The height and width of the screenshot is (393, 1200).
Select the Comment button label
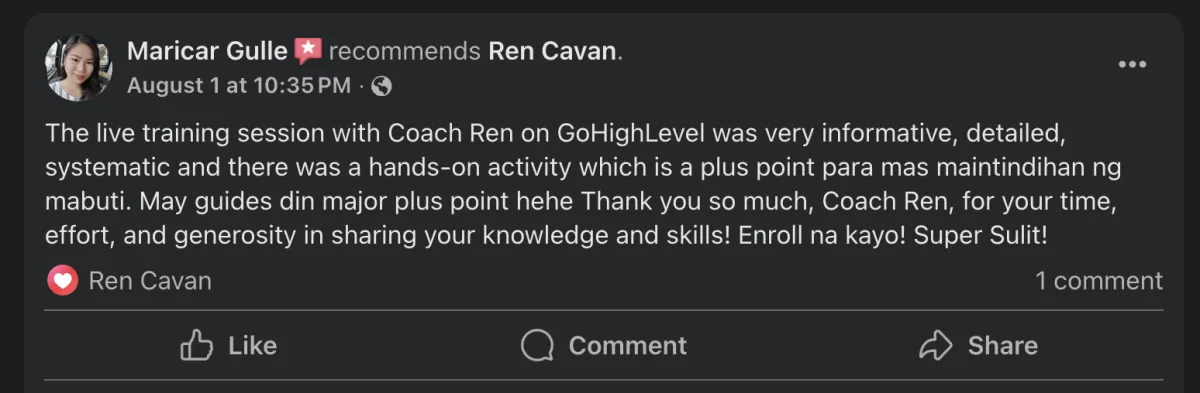pyautogui.click(x=628, y=345)
